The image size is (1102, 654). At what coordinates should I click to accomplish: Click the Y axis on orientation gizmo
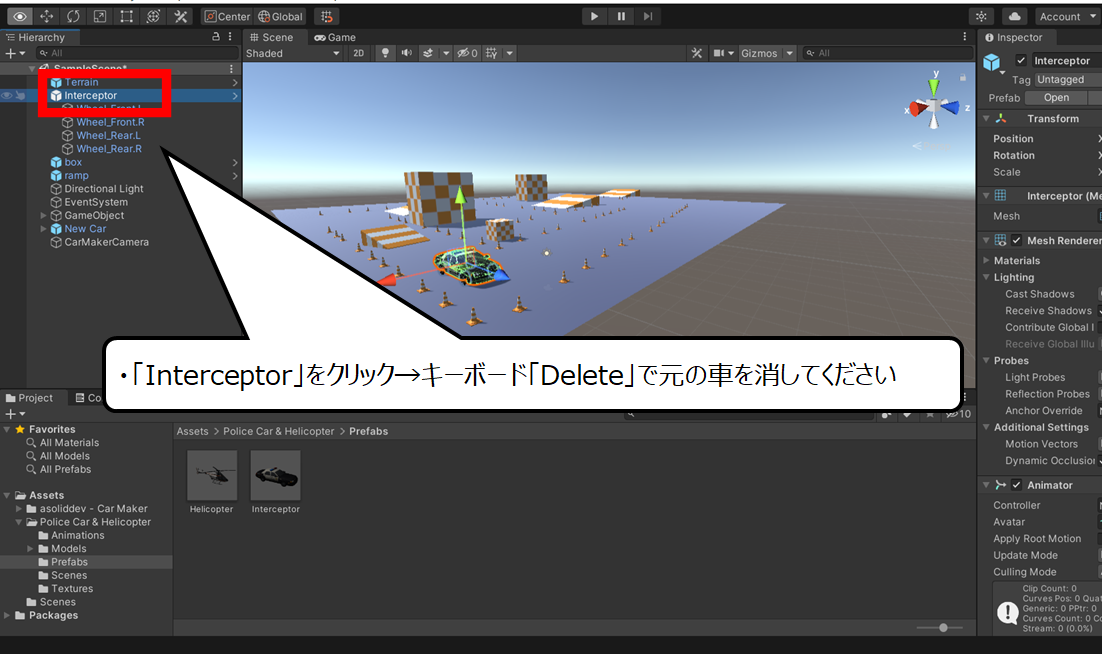(934, 85)
